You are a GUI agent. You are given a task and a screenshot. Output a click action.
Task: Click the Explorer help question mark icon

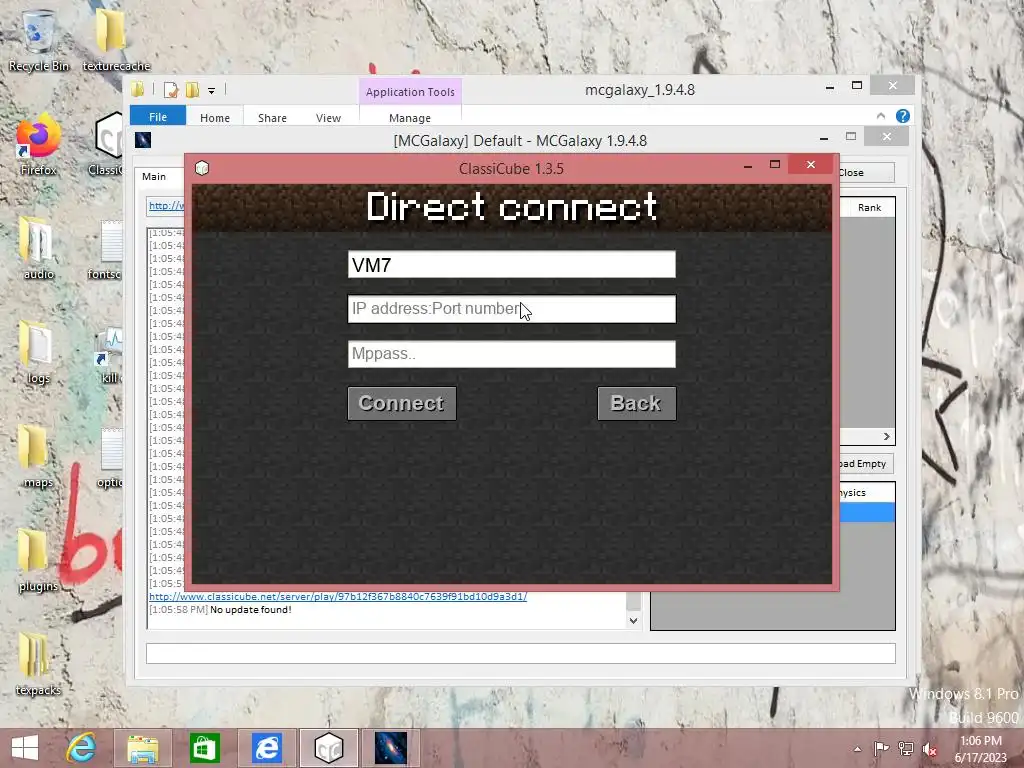tap(903, 116)
